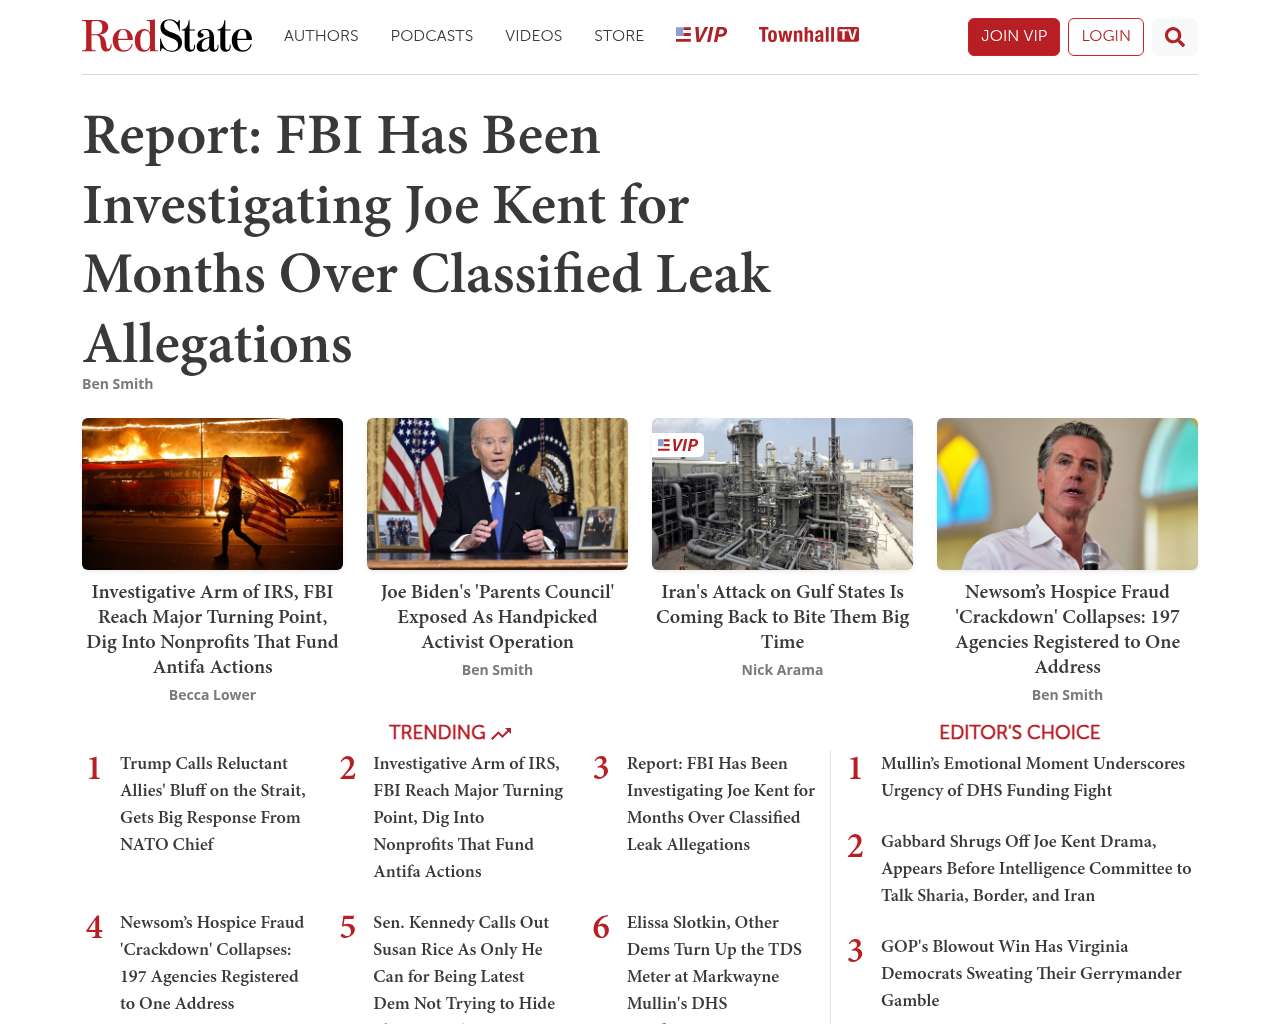Open the Podcasts menu item
The image size is (1280, 1024).
(x=431, y=36)
